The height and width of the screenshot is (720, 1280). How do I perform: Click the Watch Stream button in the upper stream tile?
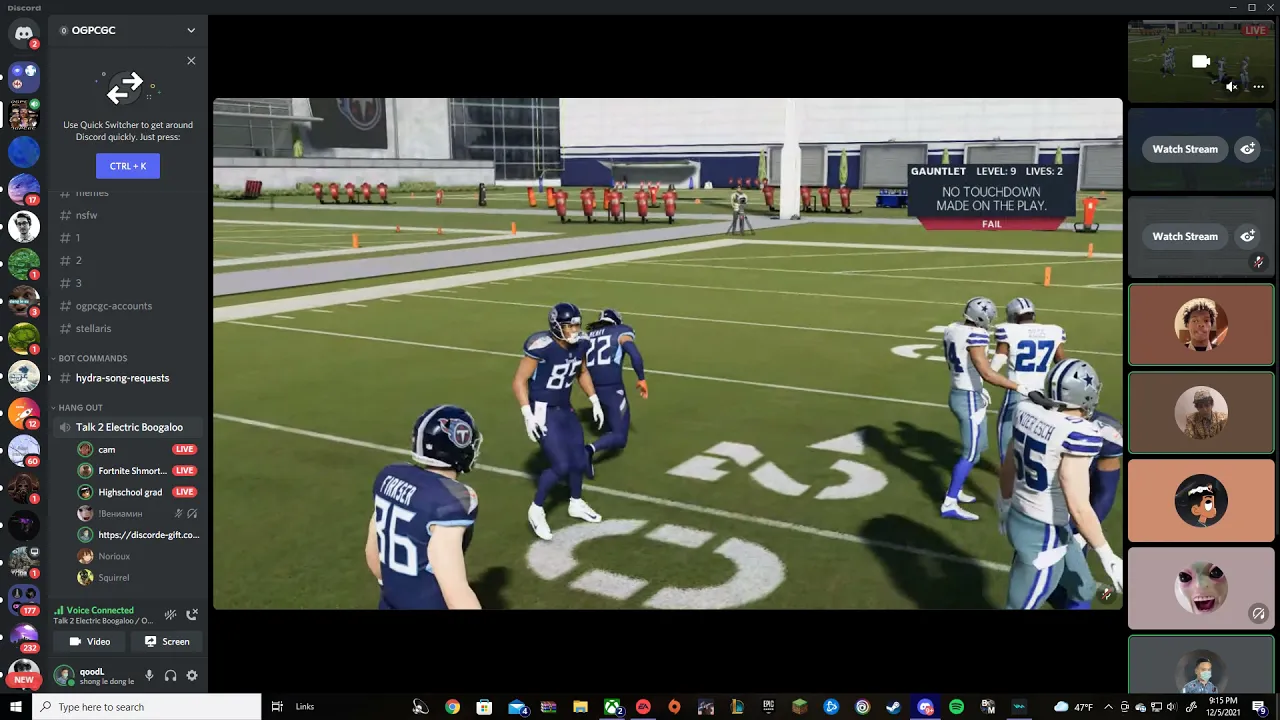[x=1185, y=149]
